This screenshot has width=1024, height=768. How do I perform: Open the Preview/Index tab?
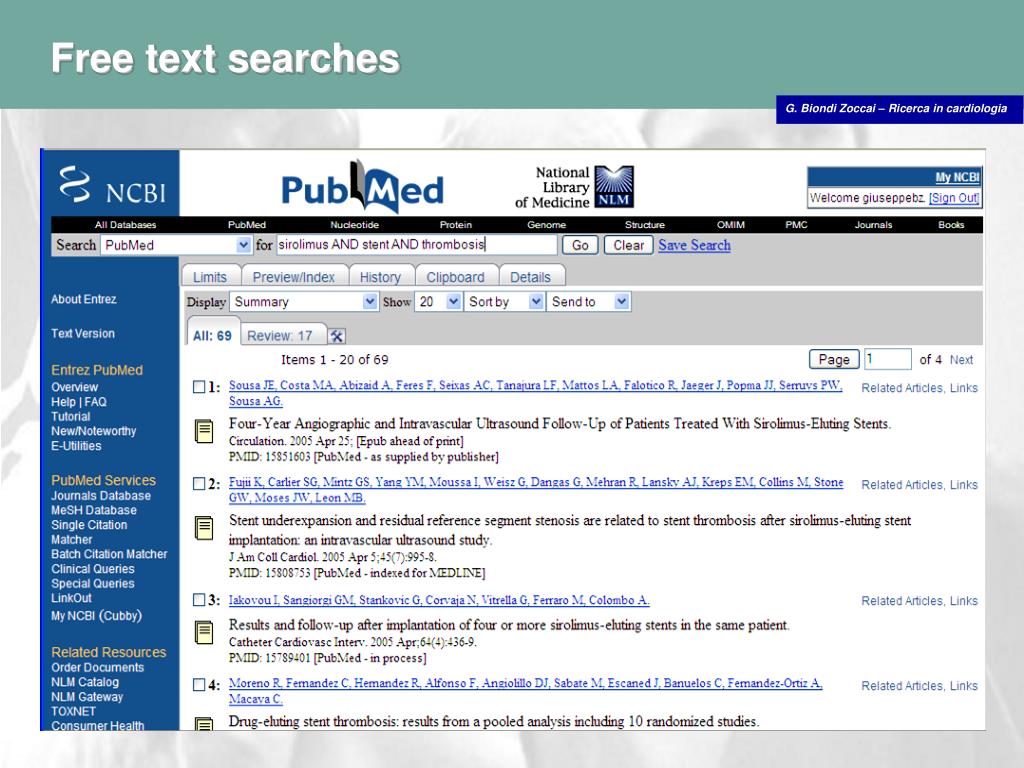click(x=294, y=277)
